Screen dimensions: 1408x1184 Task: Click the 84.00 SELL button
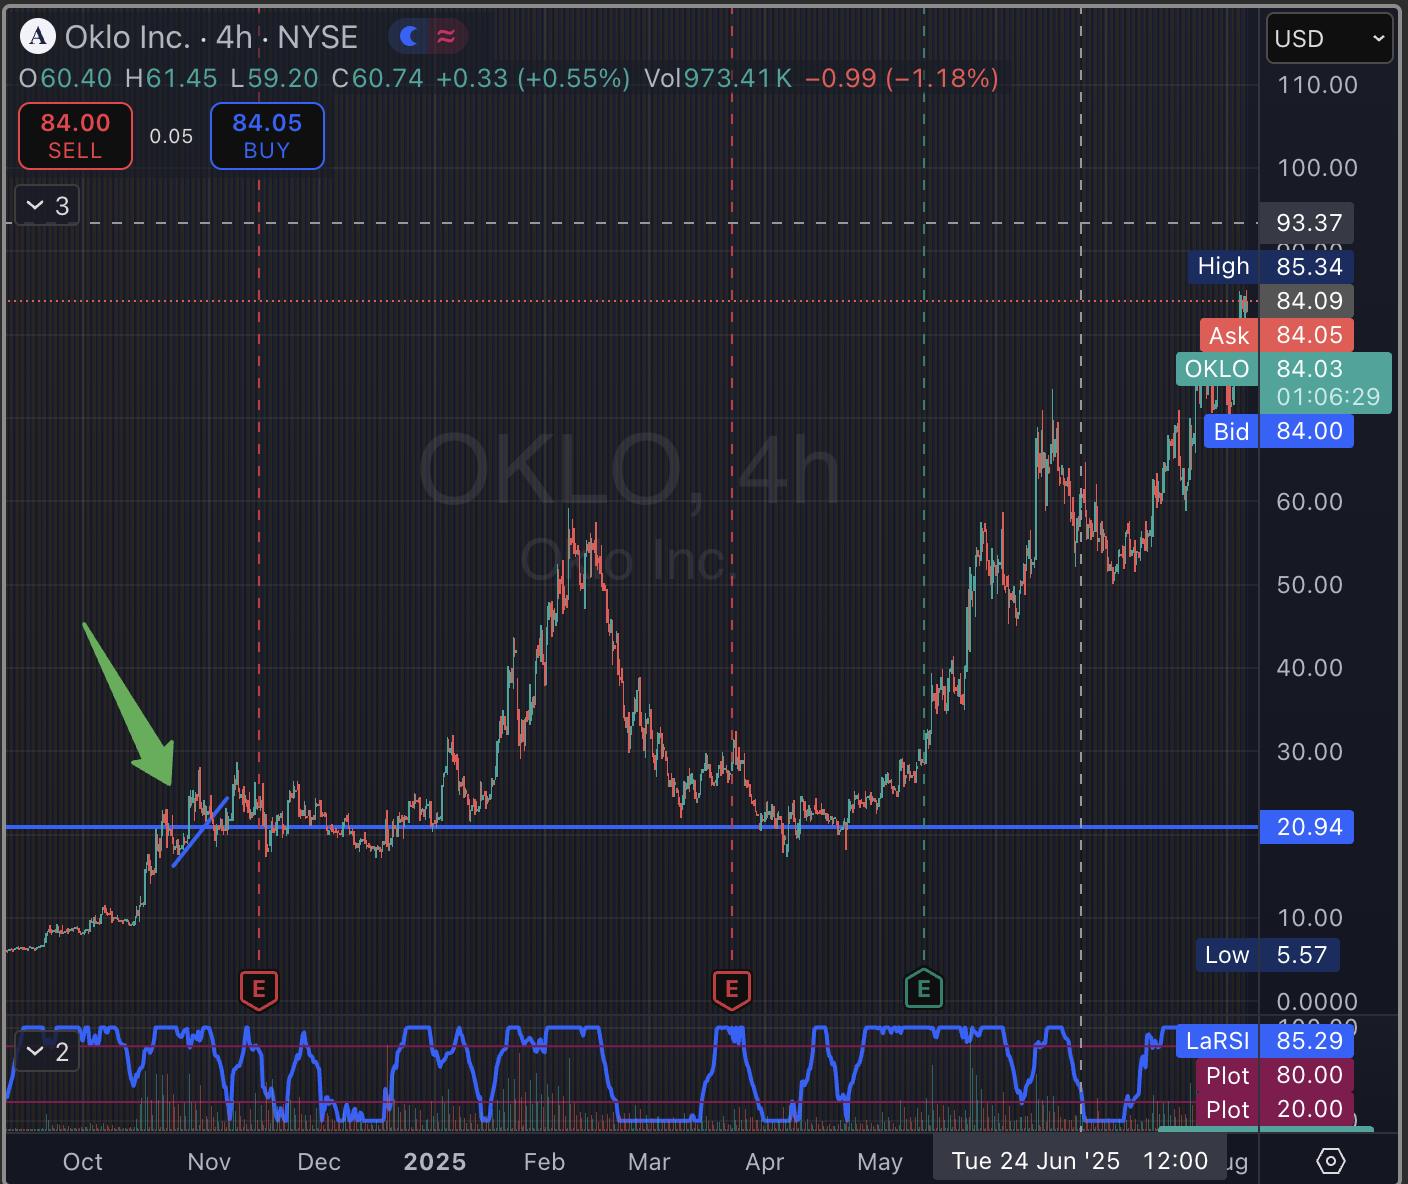coord(75,136)
